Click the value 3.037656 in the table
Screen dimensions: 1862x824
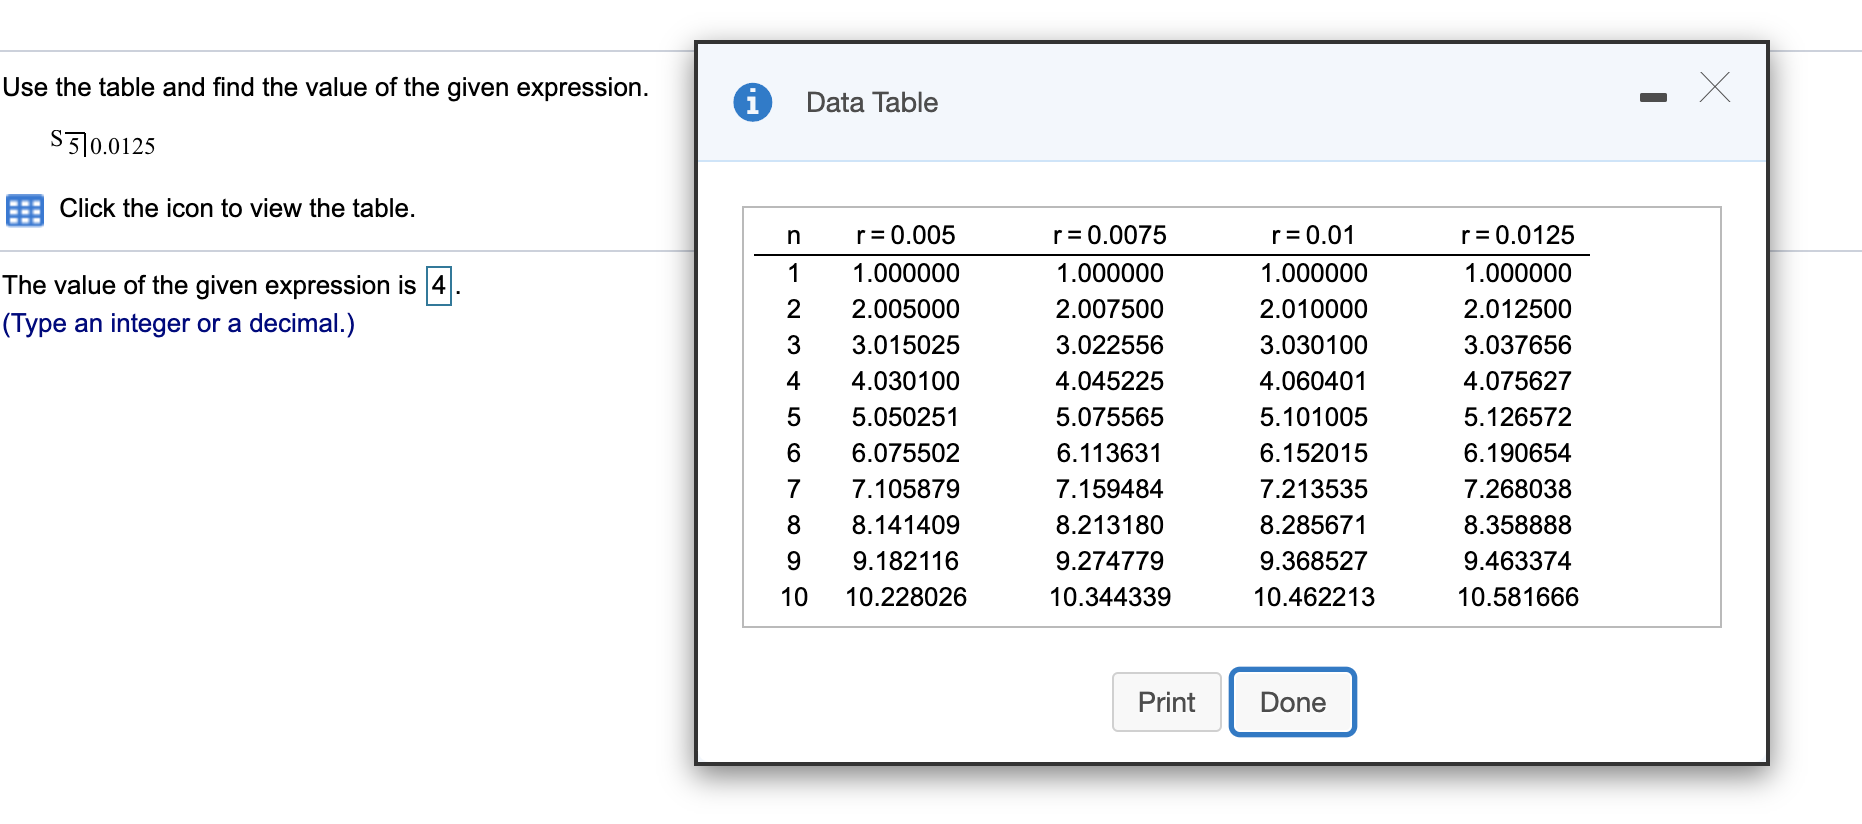point(1517,345)
